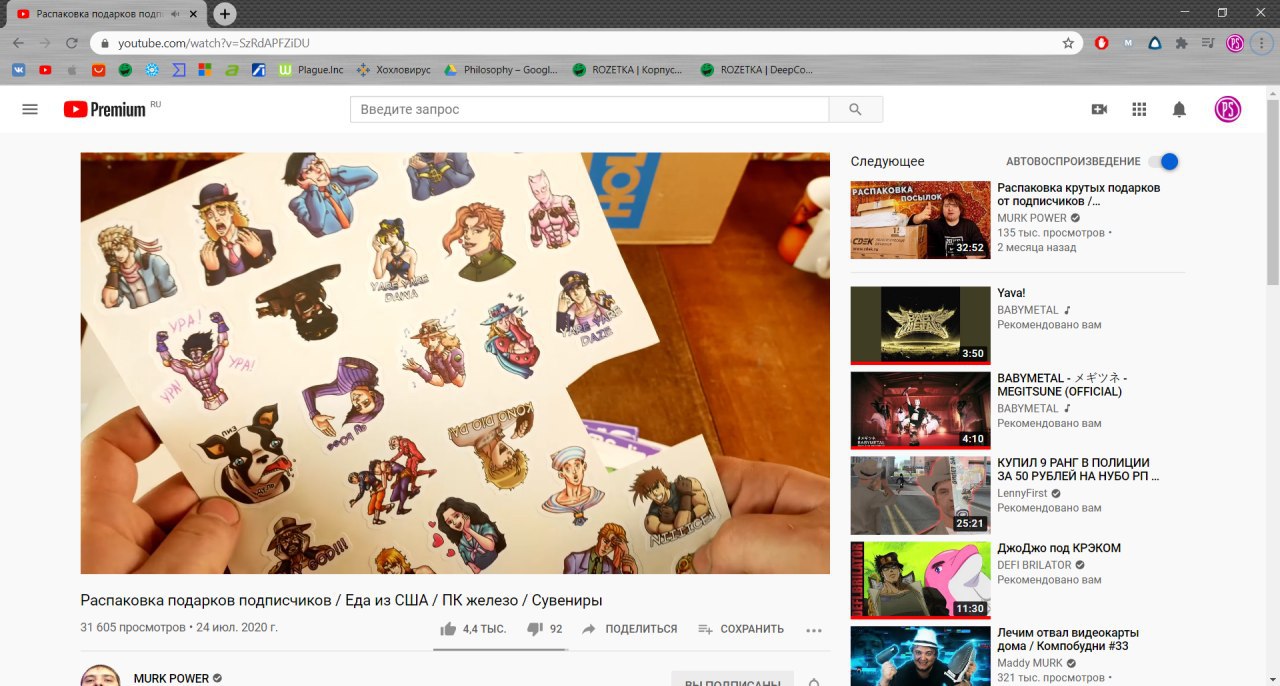
Task: Go forward with the browser arrow
Action: point(45,43)
